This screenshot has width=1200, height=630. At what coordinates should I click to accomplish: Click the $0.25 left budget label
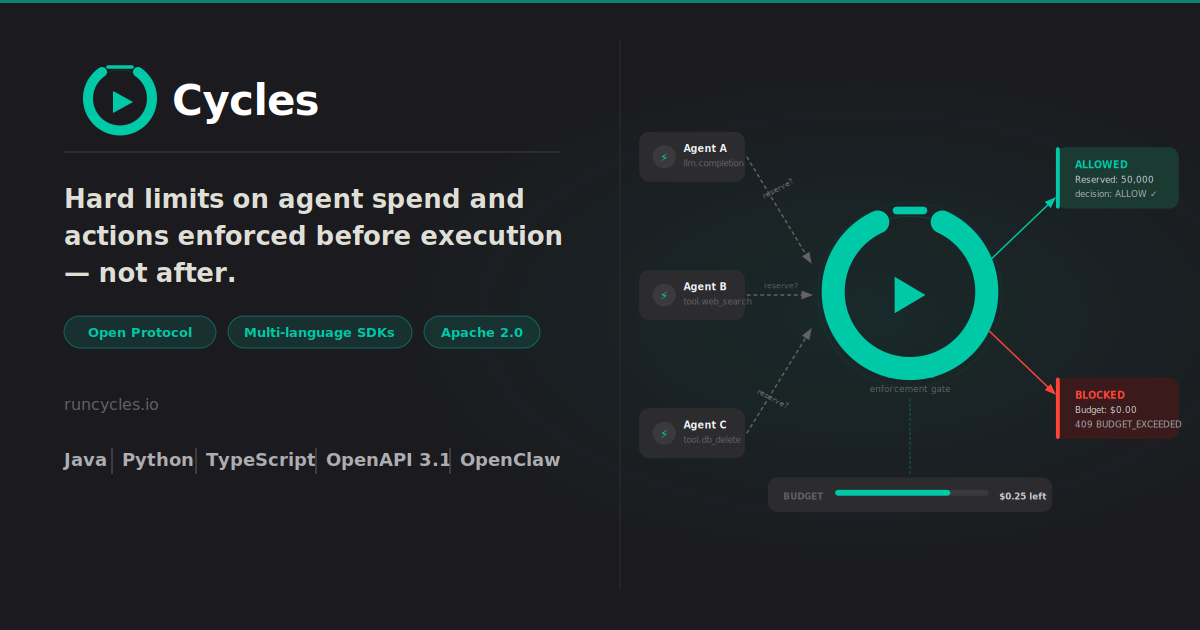click(x=1021, y=494)
